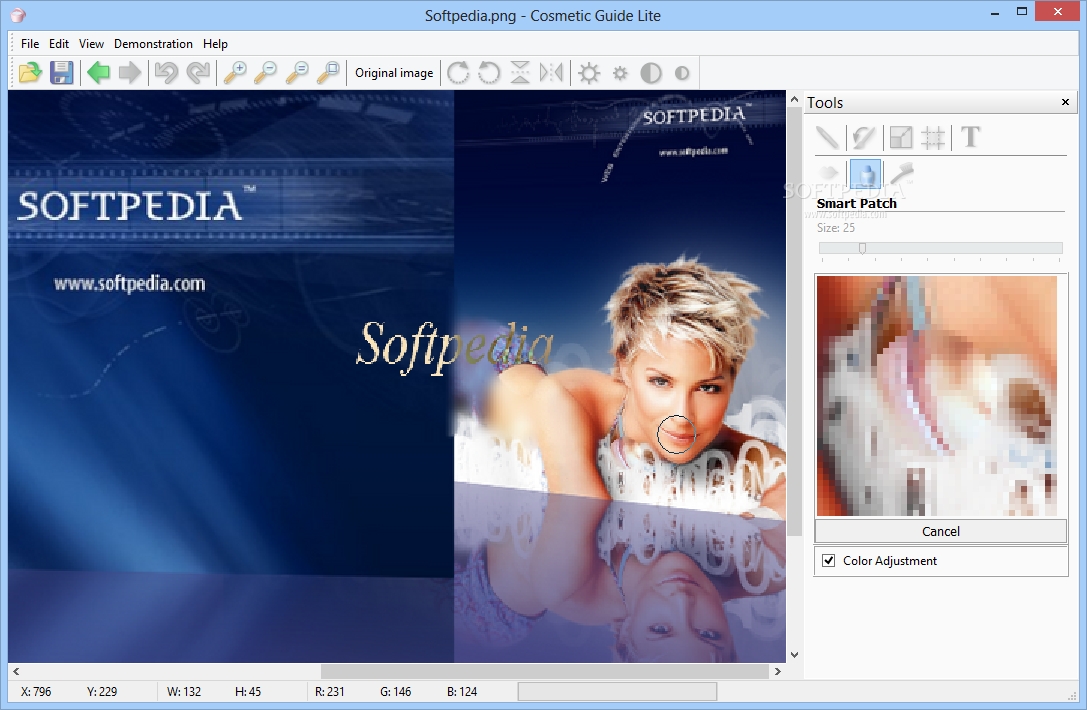Click the vertical scrollbar down arrow
The height and width of the screenshot is (710, 1087).
[x=794, y=655]
